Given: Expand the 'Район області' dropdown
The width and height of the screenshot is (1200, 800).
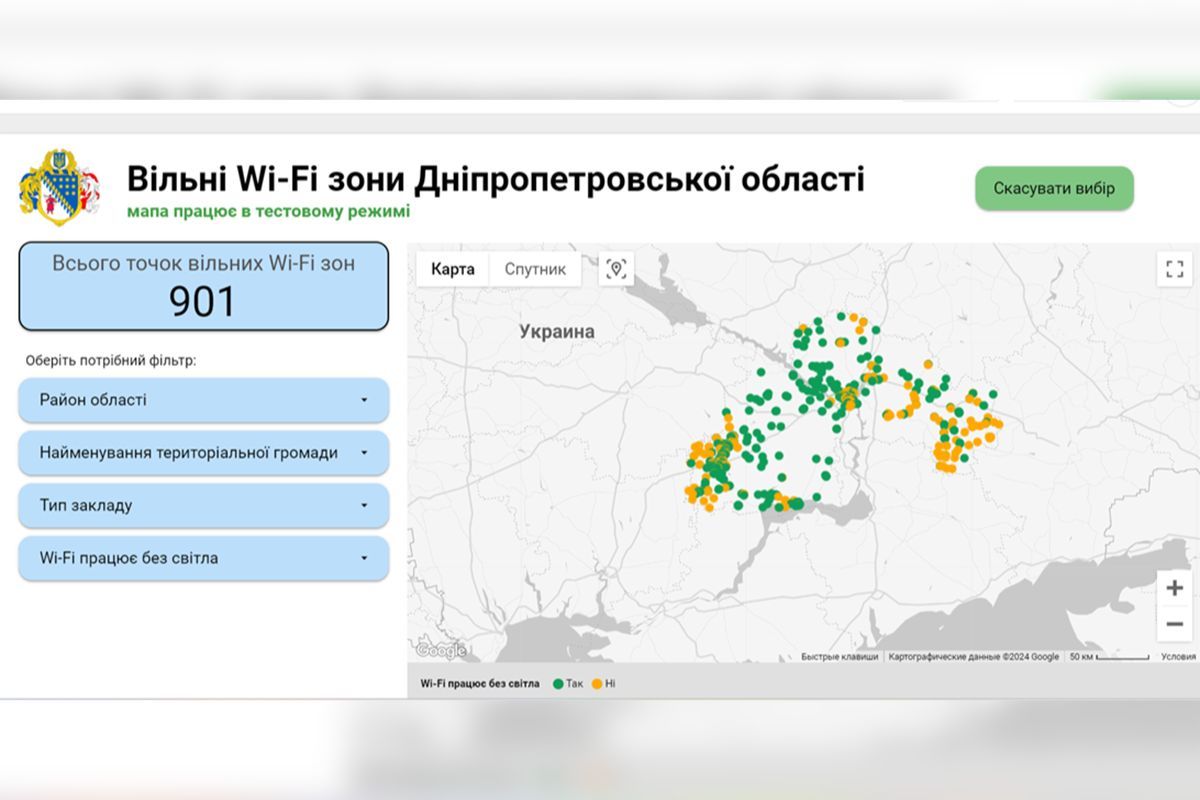Looking at the screenshot, I should coord(203,400).
